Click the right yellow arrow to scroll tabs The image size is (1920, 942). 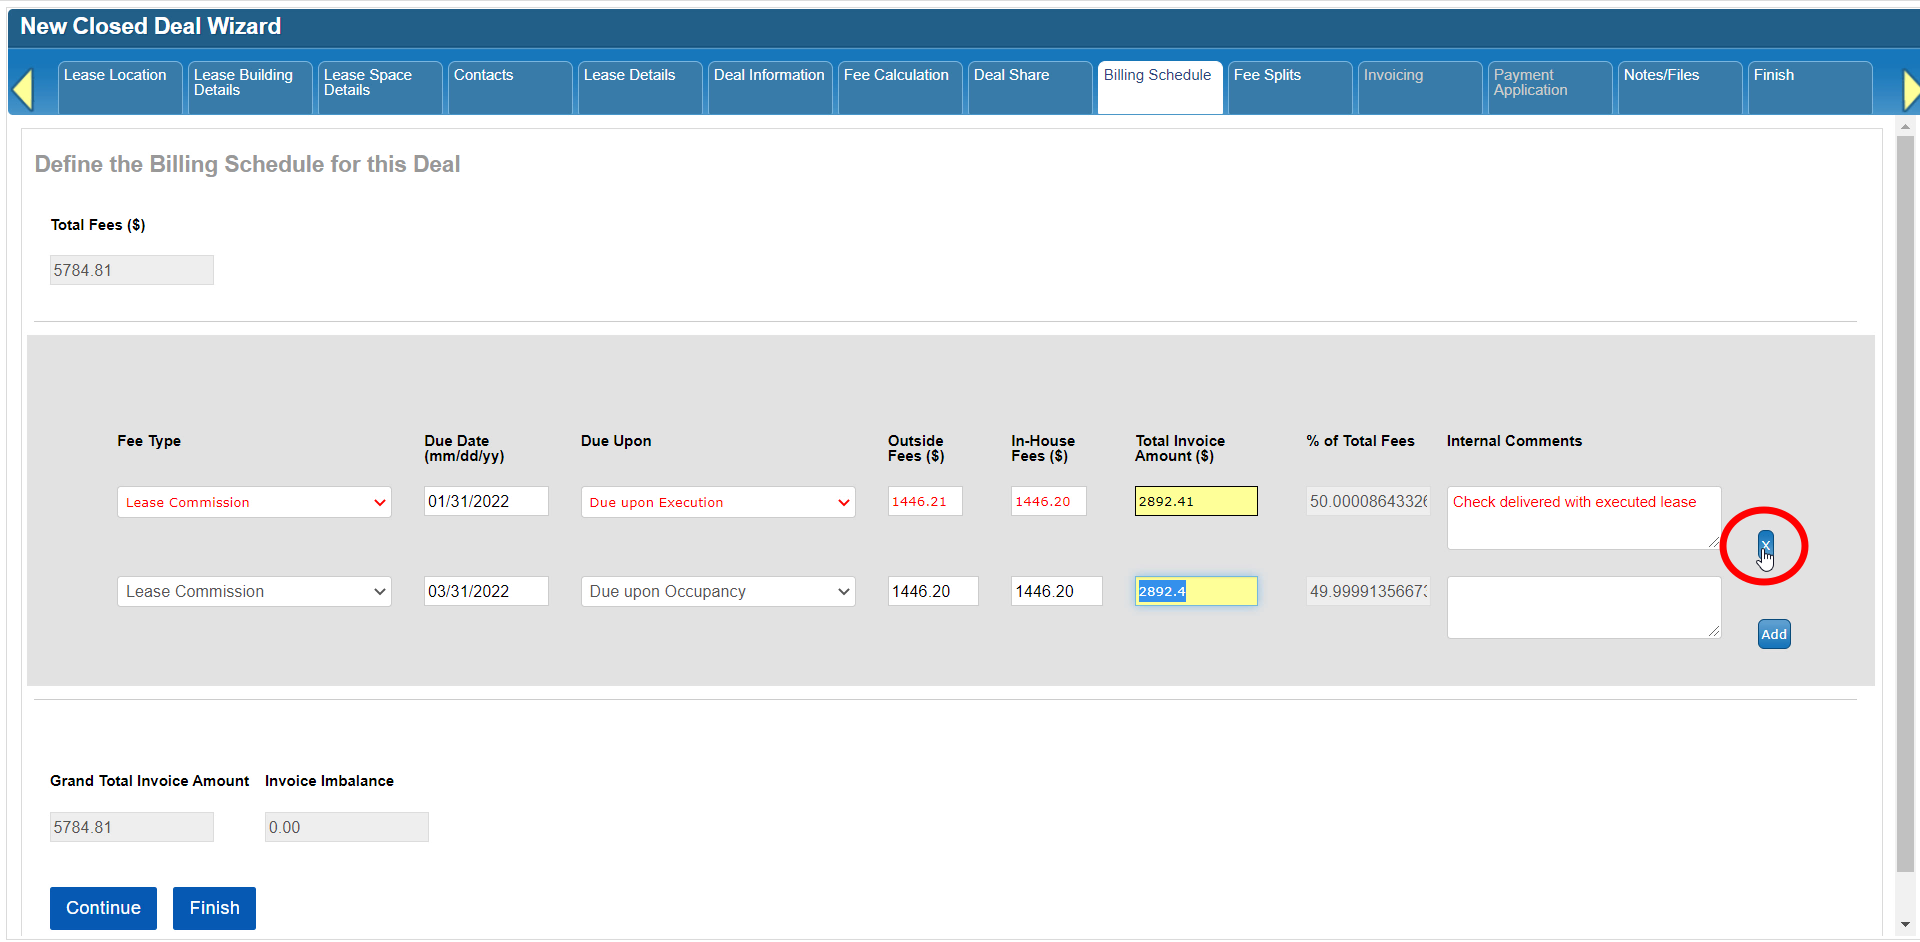pyautogui.click(x=1909, y=89)
